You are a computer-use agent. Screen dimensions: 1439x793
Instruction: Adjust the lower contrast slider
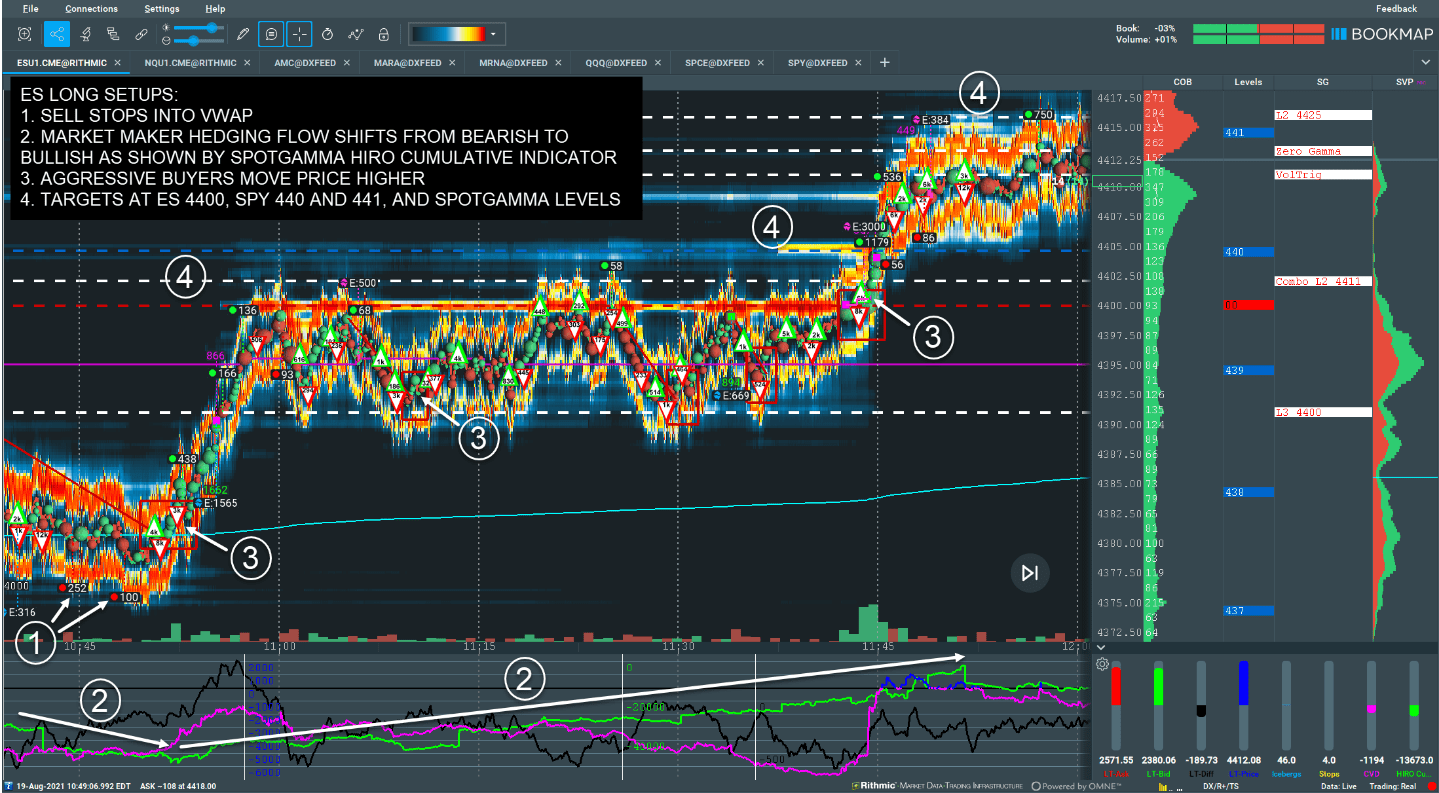coord(197,40)
